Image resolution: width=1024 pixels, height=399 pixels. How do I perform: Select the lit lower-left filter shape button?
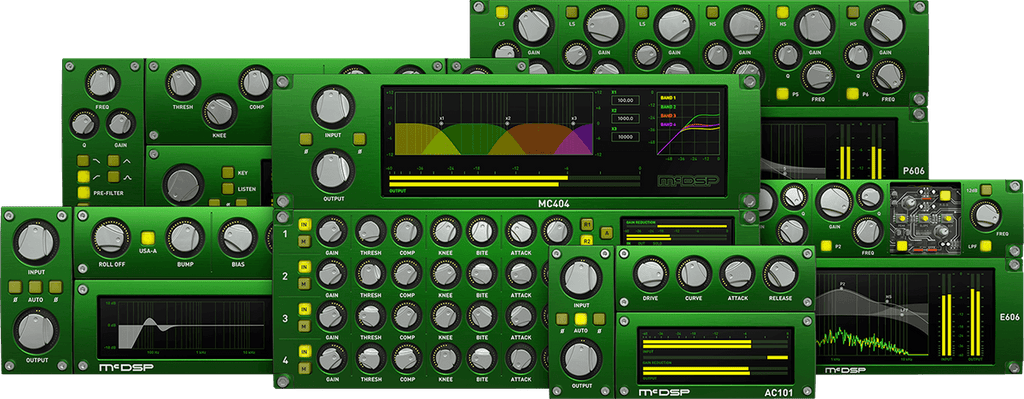pos(83,176)
